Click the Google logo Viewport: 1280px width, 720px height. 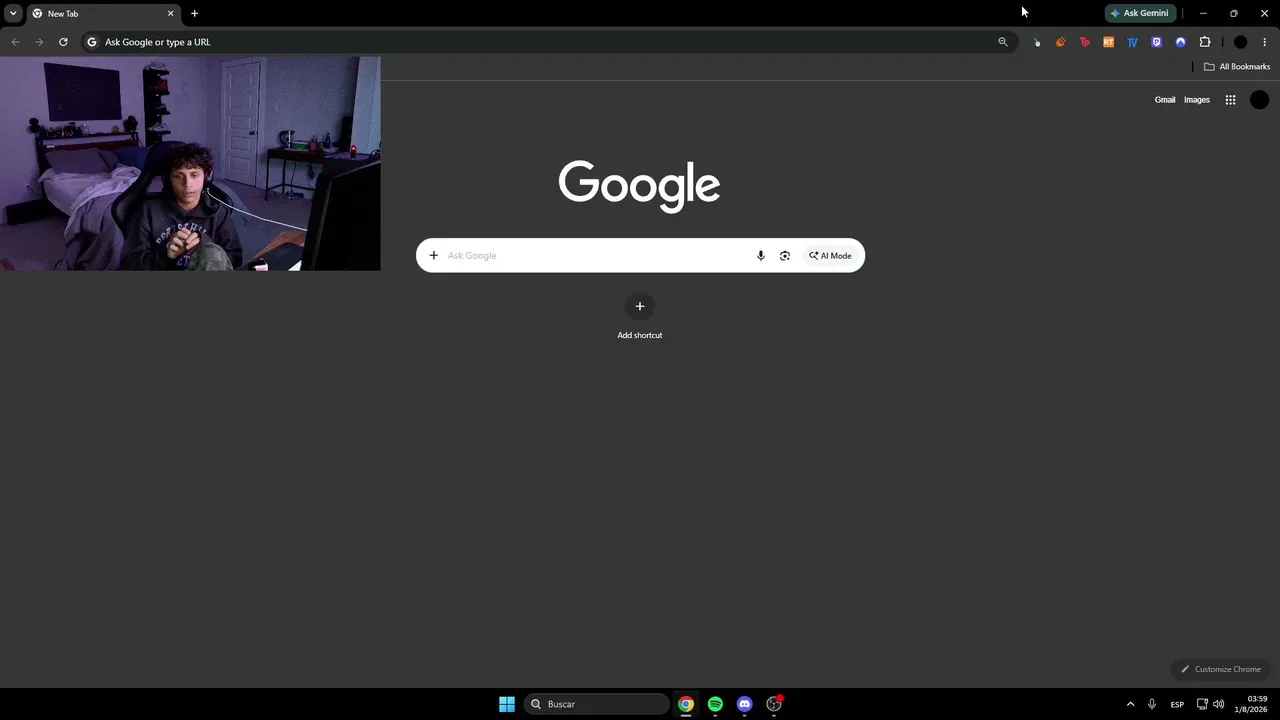pos(639,185)
